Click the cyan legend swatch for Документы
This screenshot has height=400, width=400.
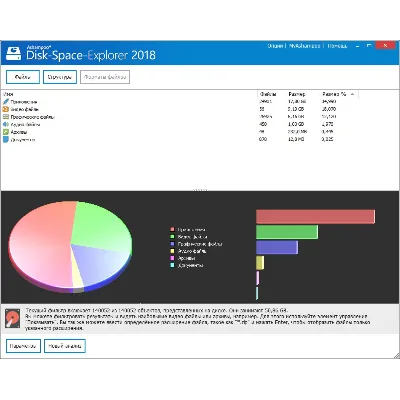click(x=172, y=265)
